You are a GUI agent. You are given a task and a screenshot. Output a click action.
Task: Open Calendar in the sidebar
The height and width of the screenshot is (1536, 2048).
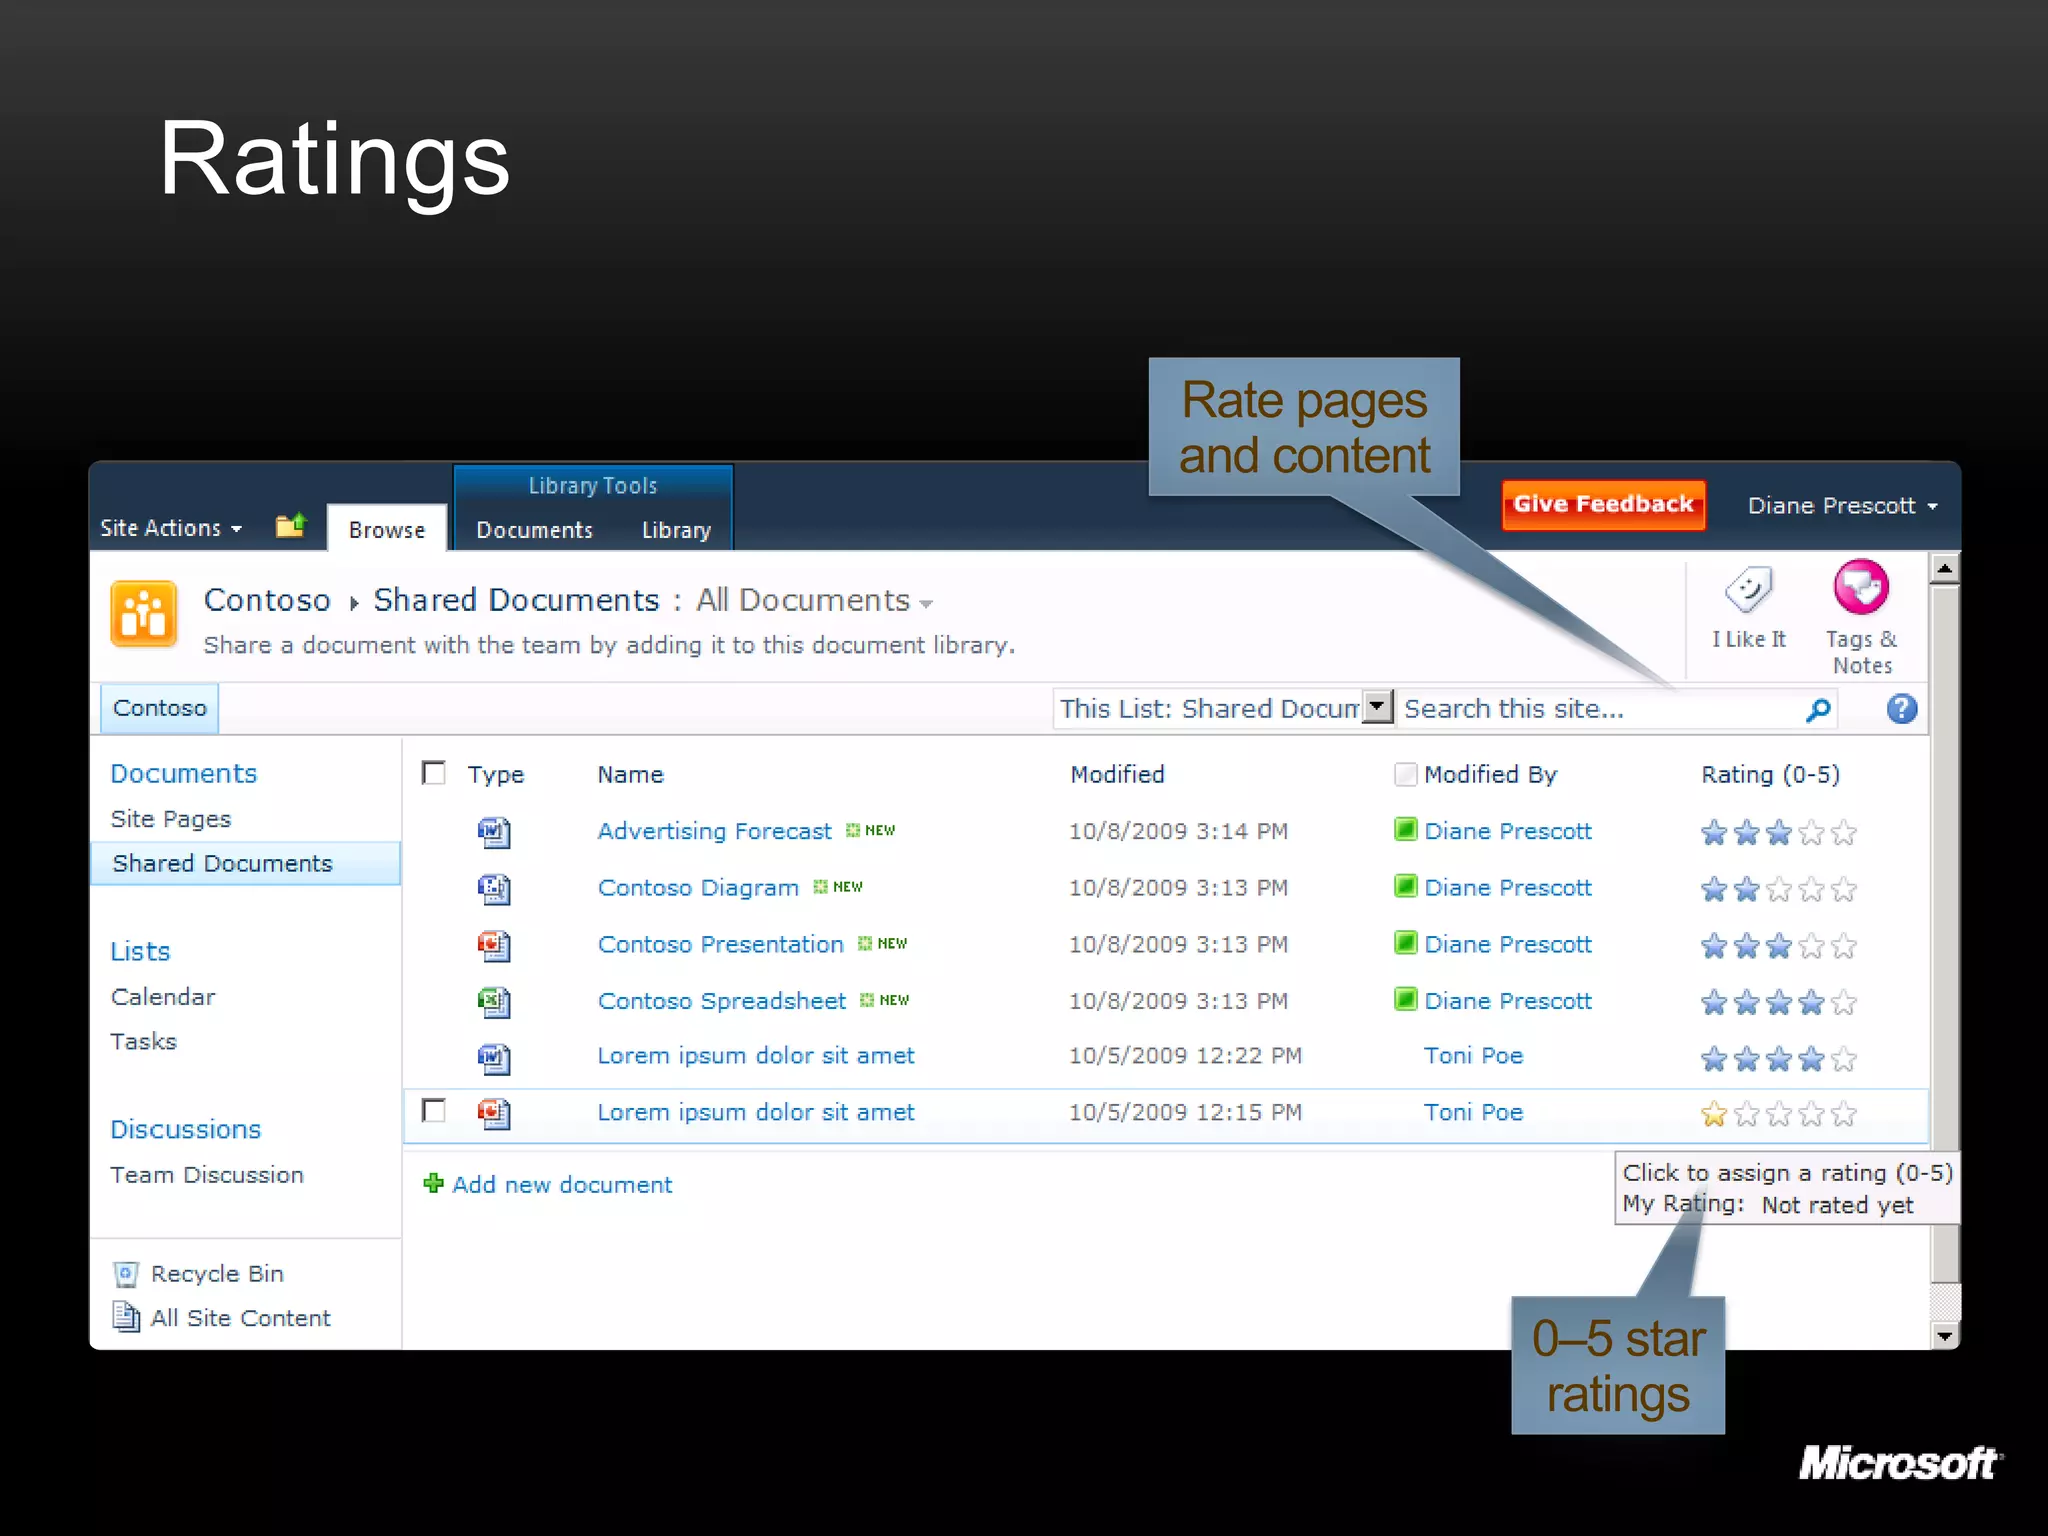tap(163, 997)
